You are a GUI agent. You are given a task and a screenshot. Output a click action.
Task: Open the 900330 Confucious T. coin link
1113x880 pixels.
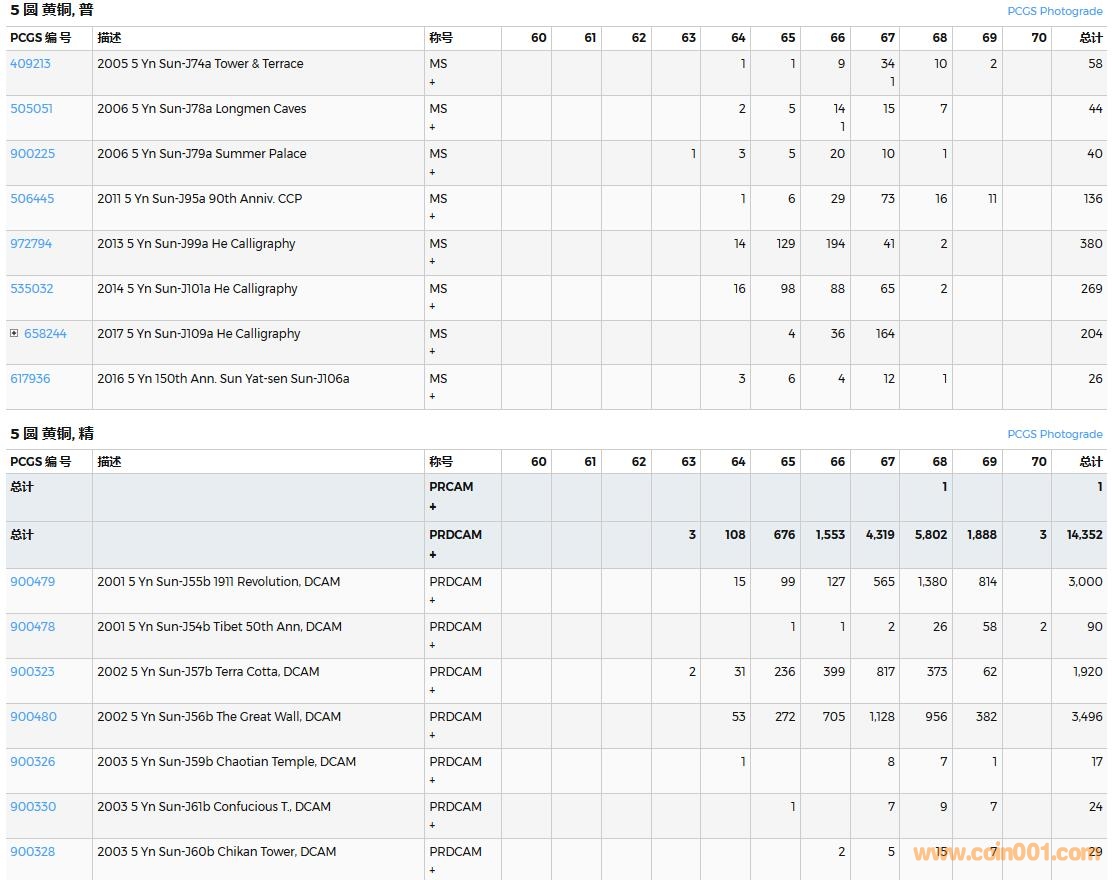(33, 807)
